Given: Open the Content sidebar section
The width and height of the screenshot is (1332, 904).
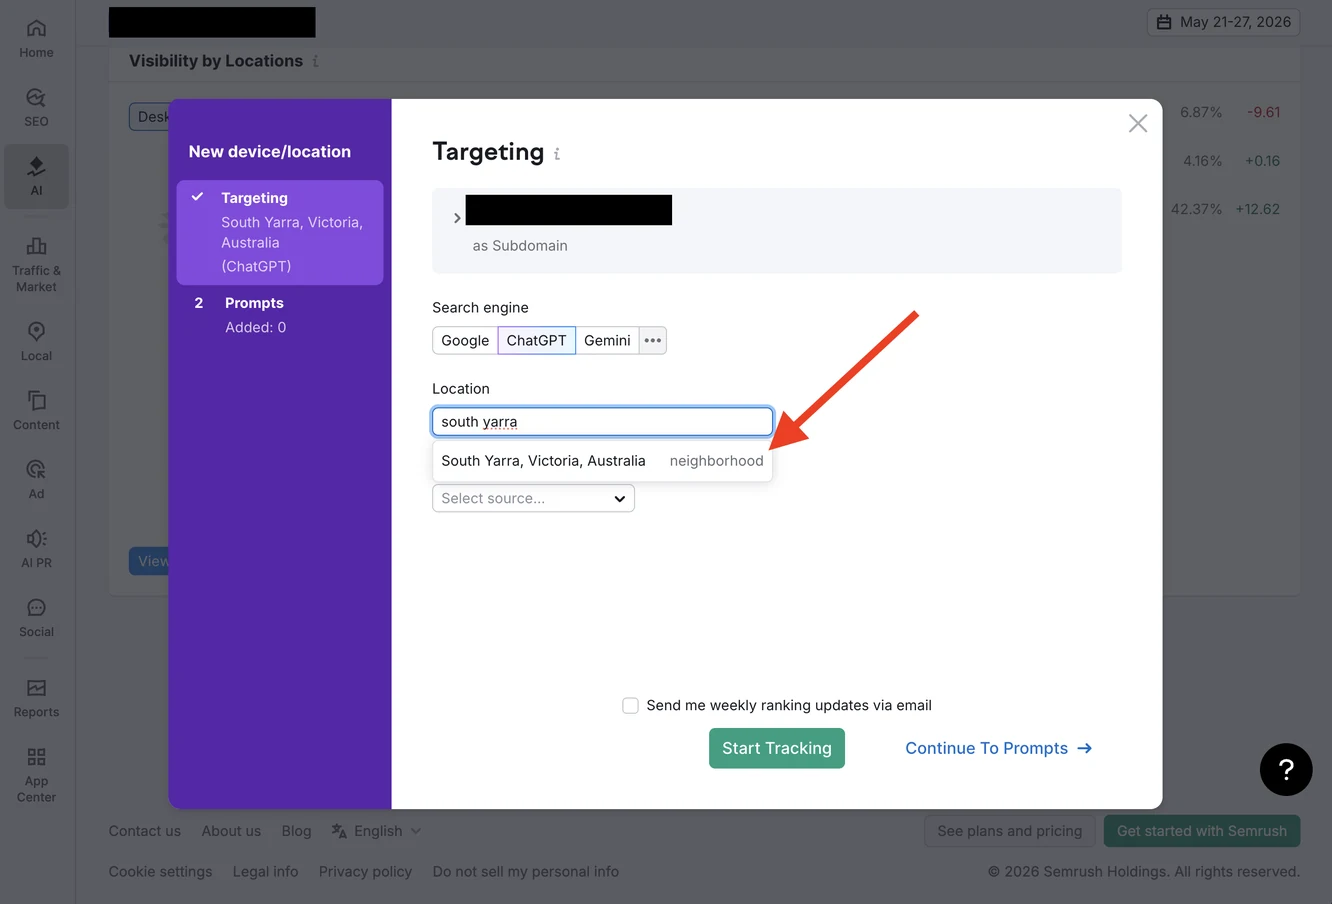Looking at the screenshot, I should click(36, 411).
